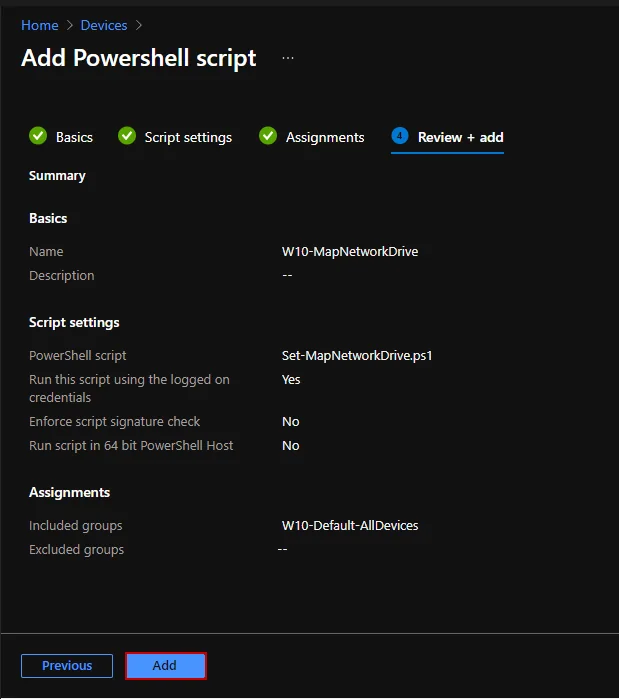This screenshot has height=699, width=619.
Task: Click the Included groups label
Action: pos(76,526)
